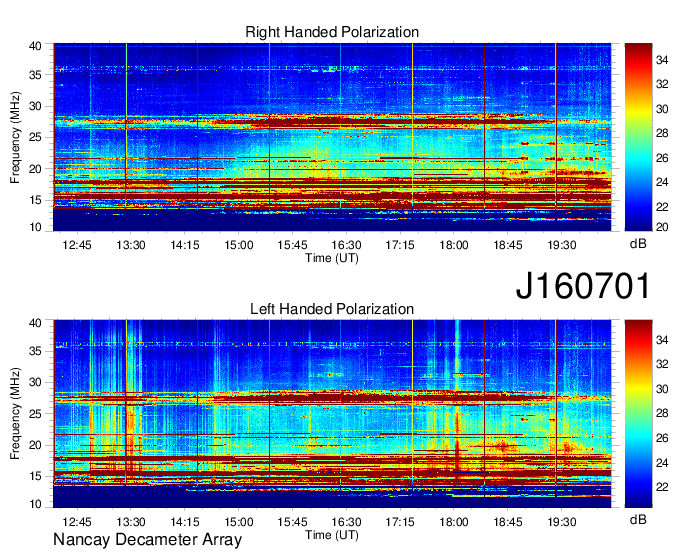Click Frequency (MHz) axis label of bottom plot
Viewport: 680px width, 552px height.
(x=15, y=414)
